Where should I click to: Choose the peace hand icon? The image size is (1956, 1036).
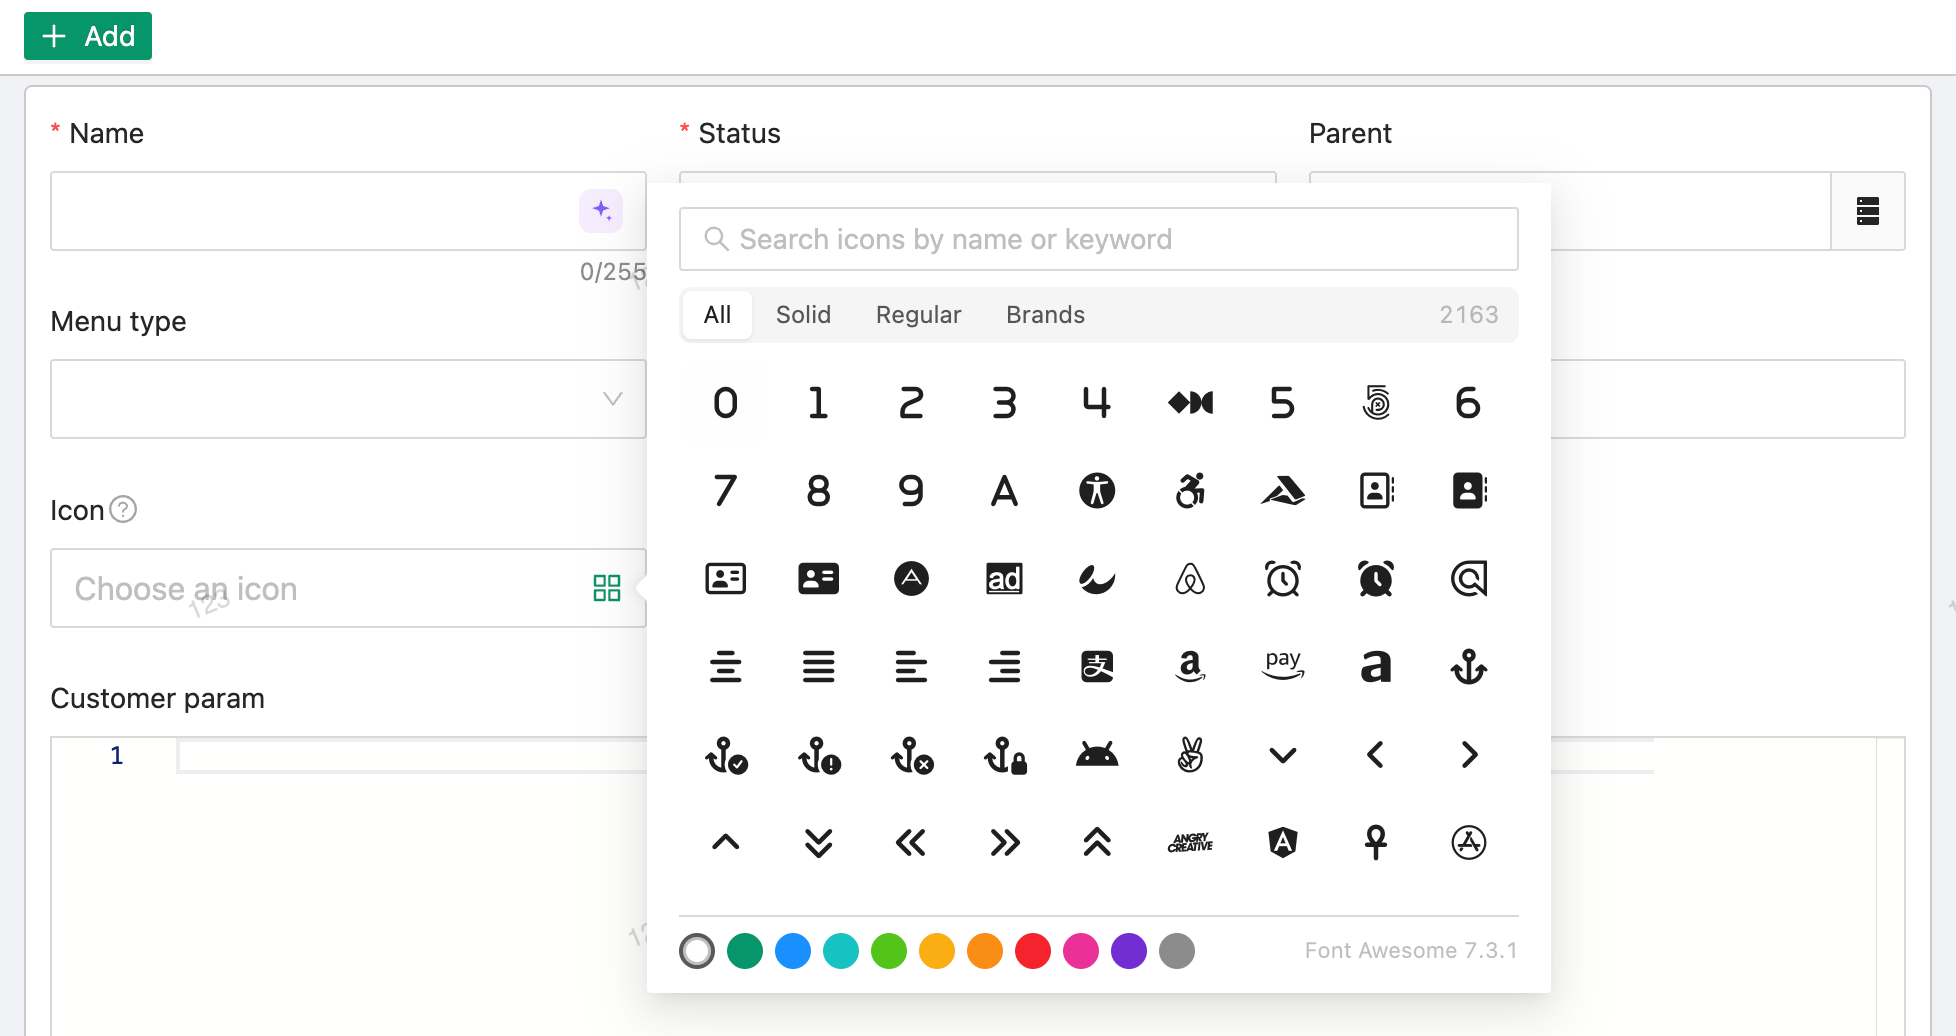click(x=1190, y=755)
